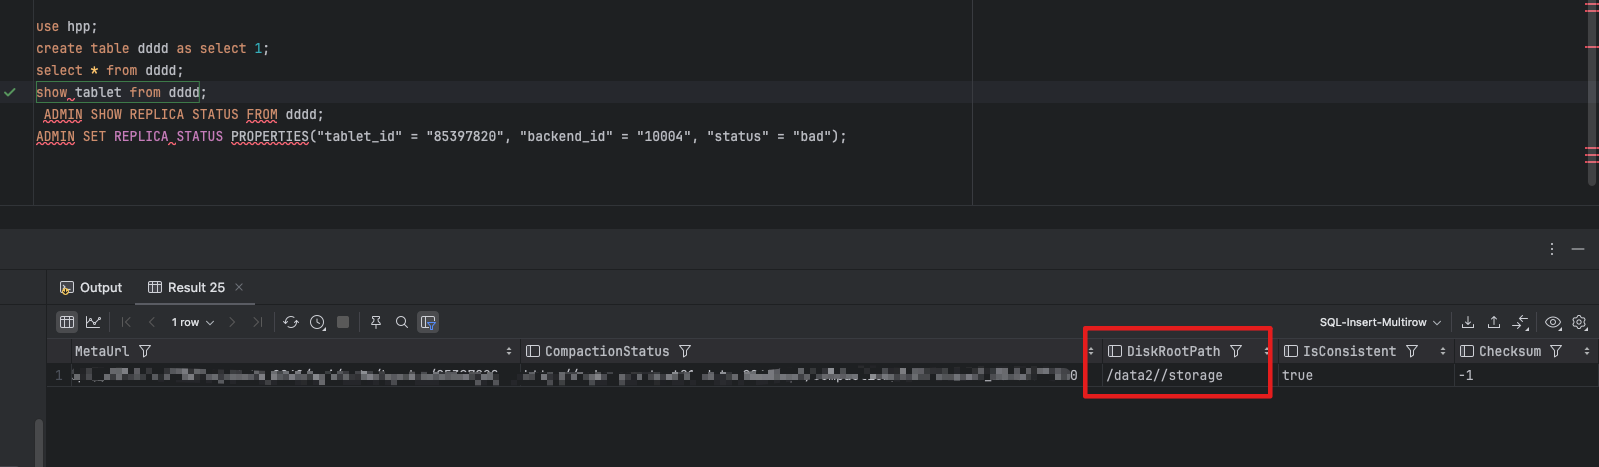Close the Result 25 tab

point(239,287)
